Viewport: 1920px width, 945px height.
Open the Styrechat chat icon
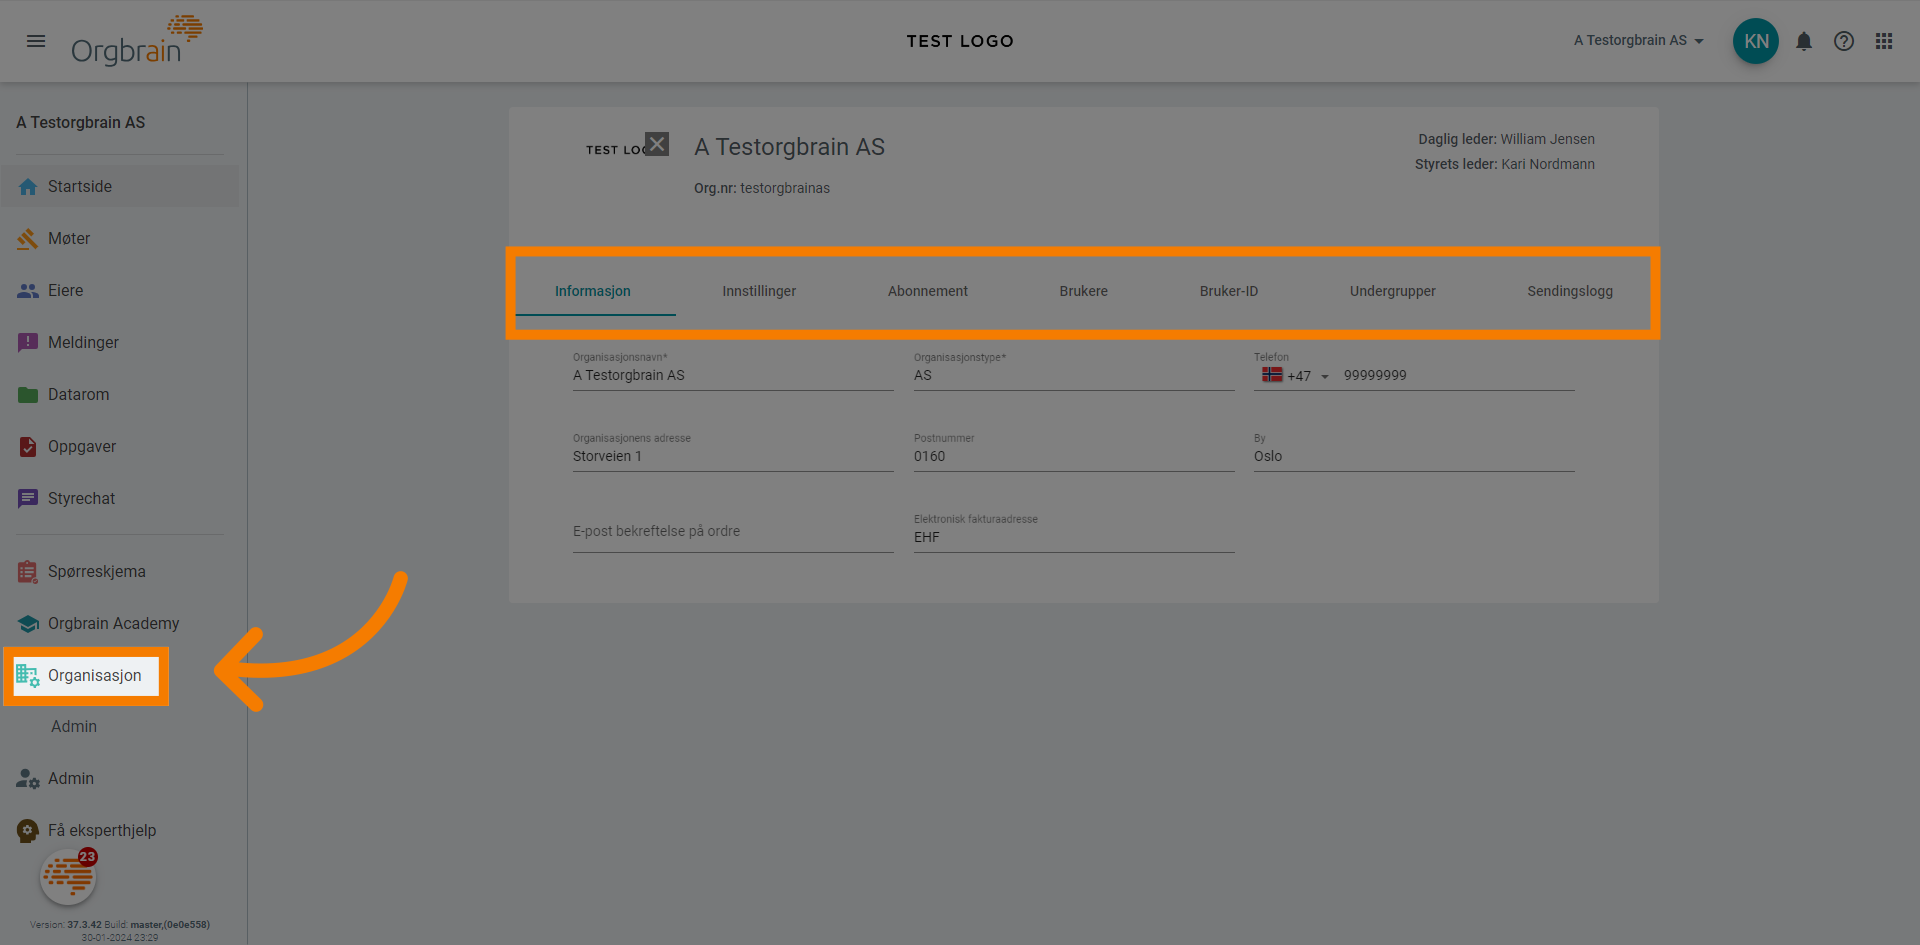28,498
